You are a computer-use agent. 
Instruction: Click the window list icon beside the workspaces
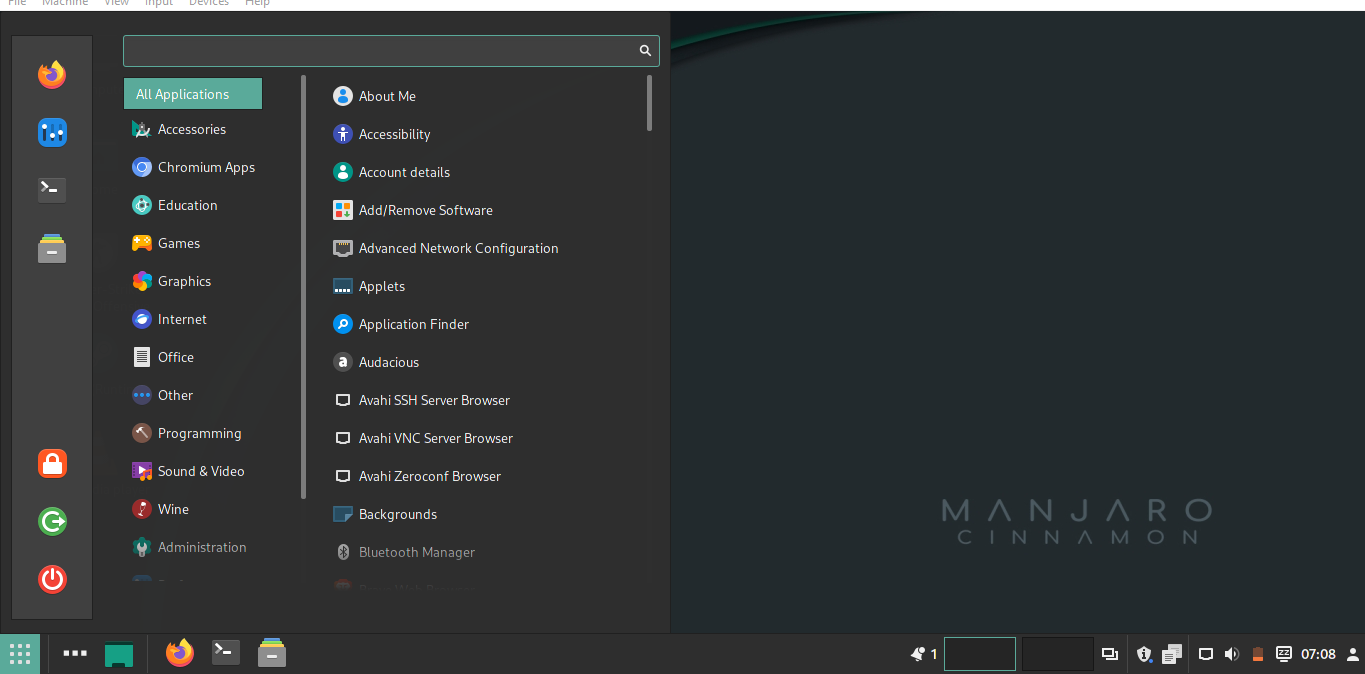(x=1110, y=654)
